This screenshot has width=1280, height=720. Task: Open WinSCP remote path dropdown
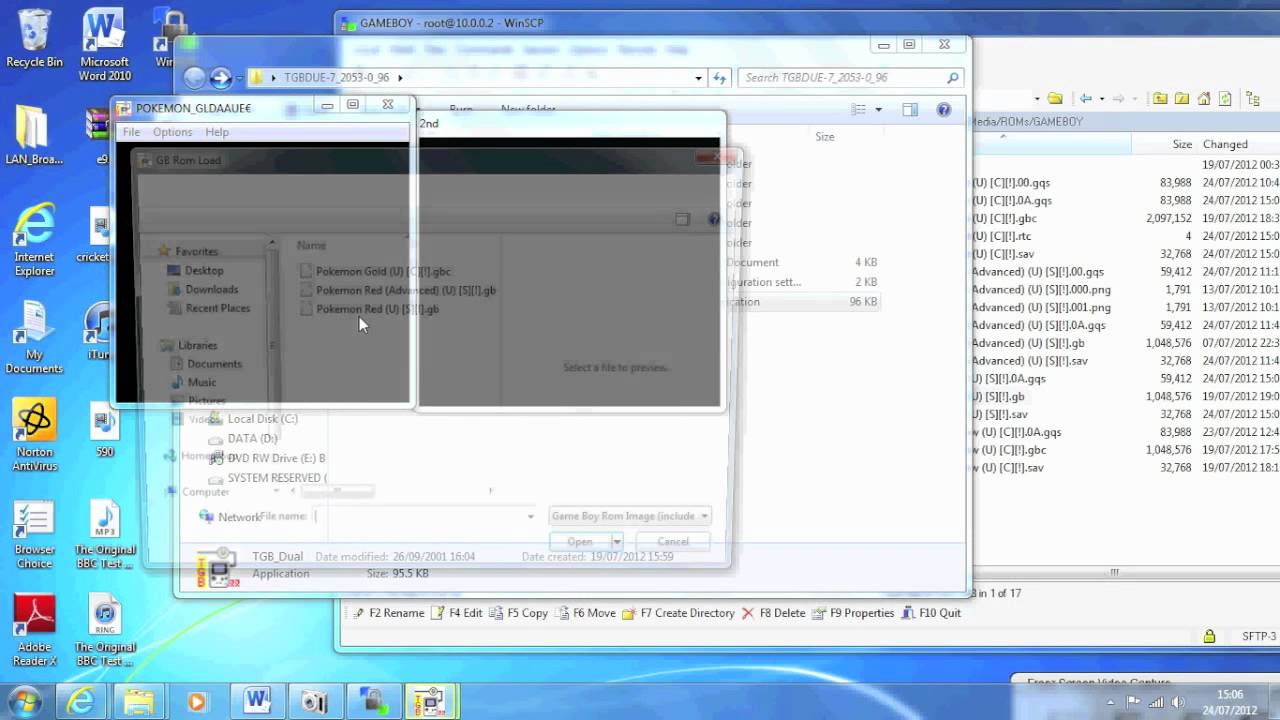coord(1037,98)
